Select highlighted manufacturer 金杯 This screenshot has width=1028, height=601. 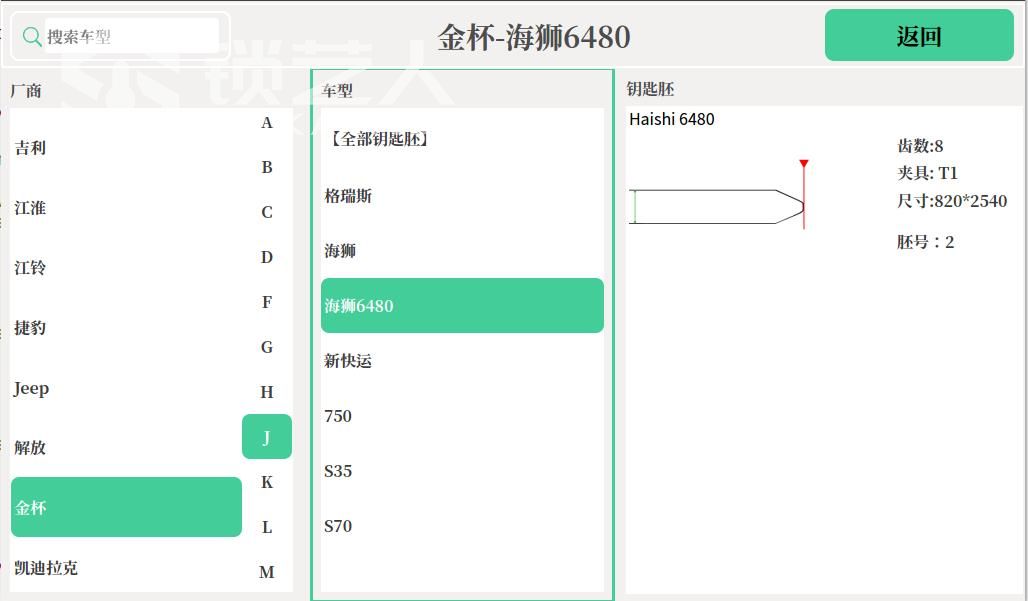point(126,507)
